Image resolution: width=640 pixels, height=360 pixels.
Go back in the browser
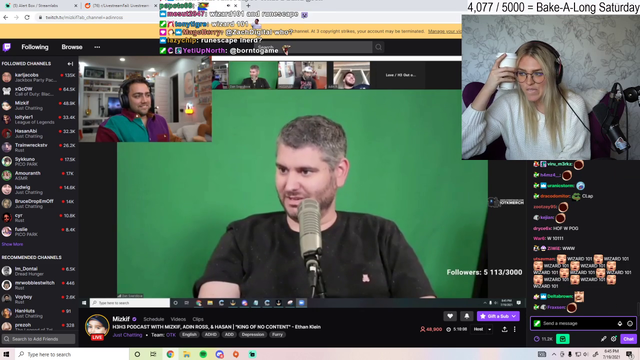point(5,18)
